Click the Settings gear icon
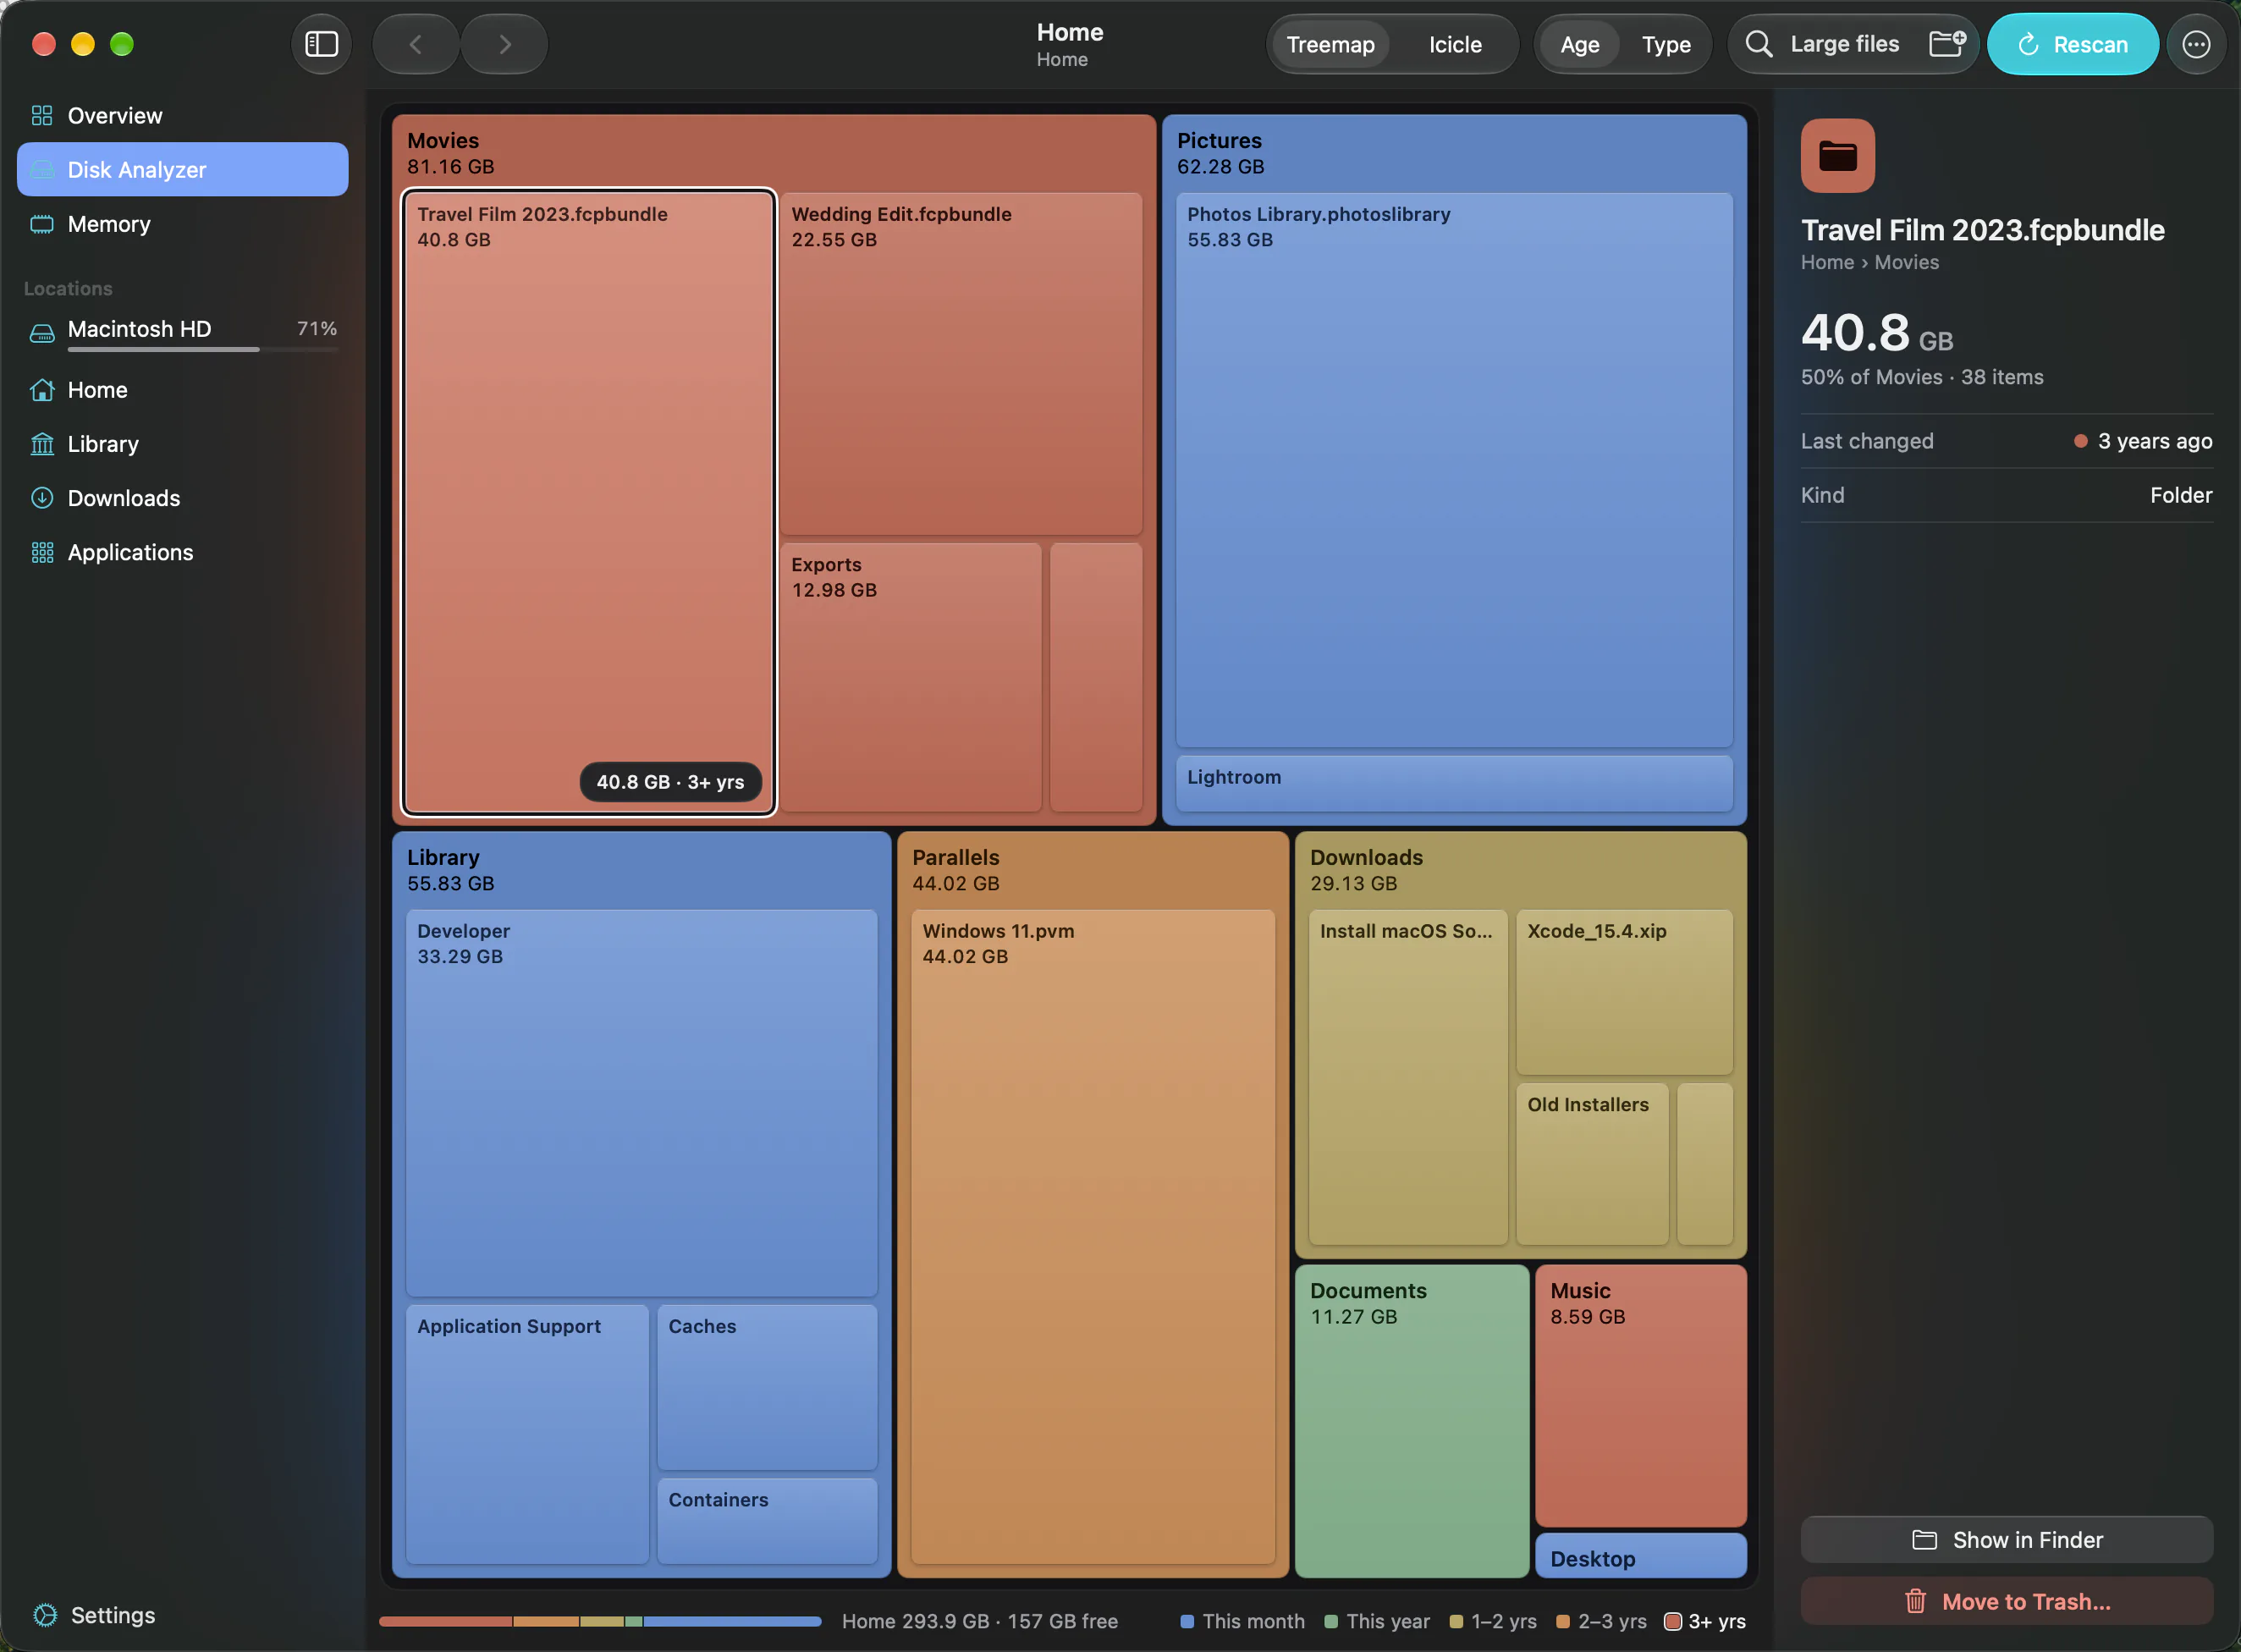 point(44,1615)
